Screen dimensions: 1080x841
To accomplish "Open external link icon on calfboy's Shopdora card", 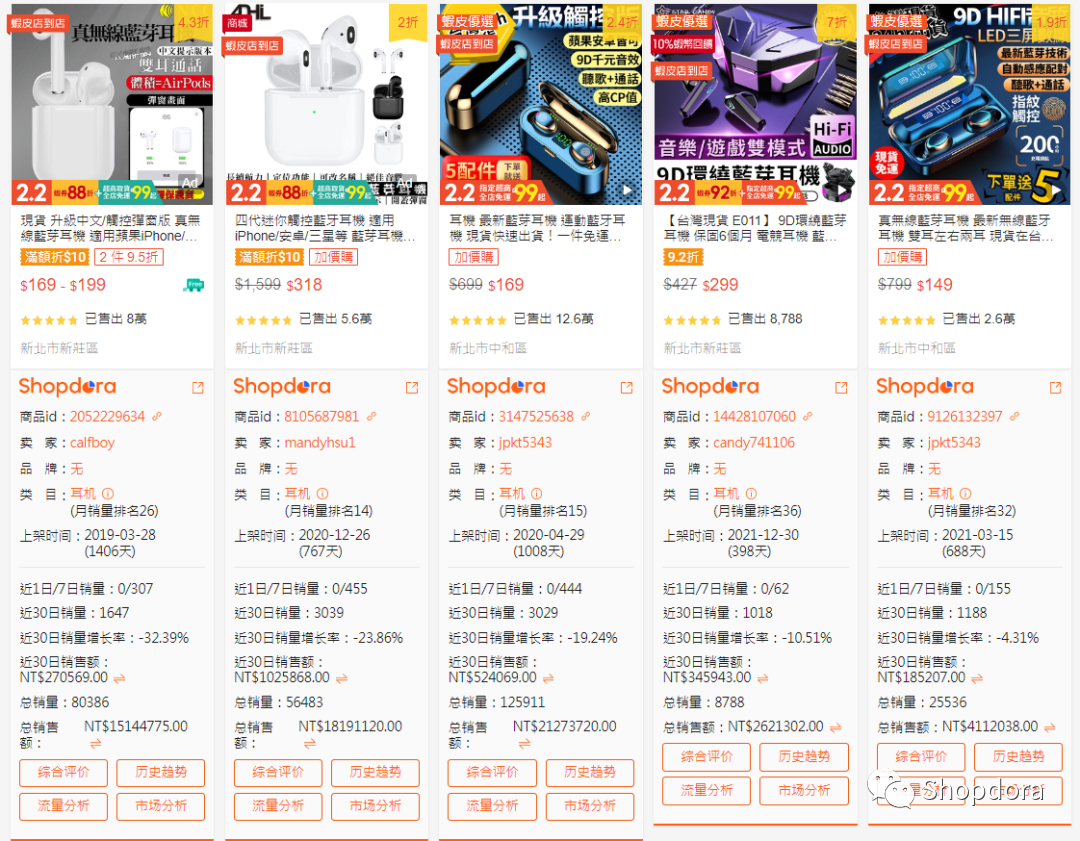I will 198,388.
